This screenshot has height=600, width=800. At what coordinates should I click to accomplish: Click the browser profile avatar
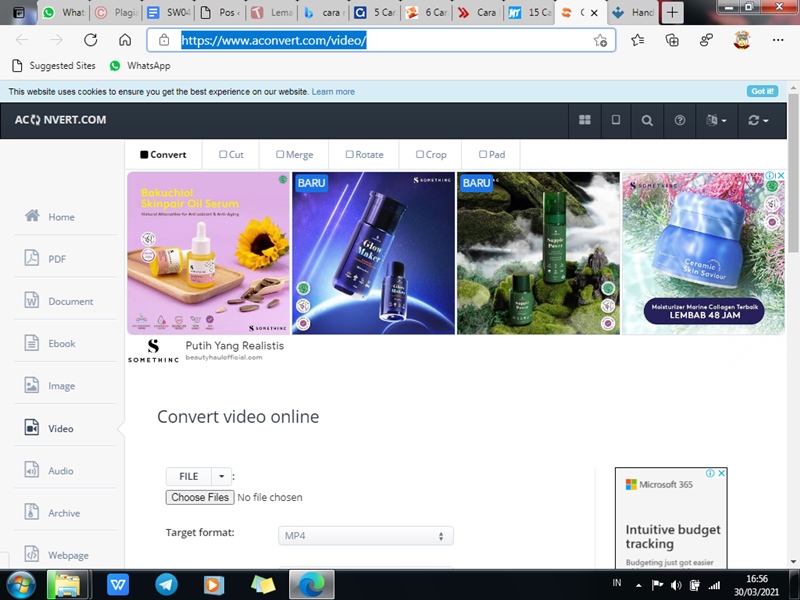pos(741,40)
